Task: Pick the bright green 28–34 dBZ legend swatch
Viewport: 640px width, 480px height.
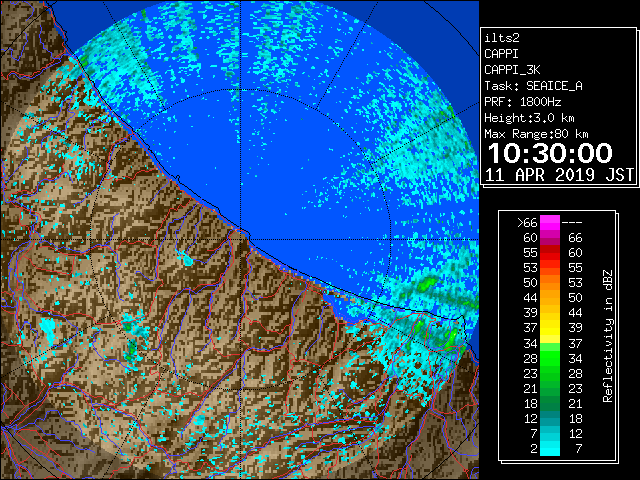Action: (x=550, y=358)
